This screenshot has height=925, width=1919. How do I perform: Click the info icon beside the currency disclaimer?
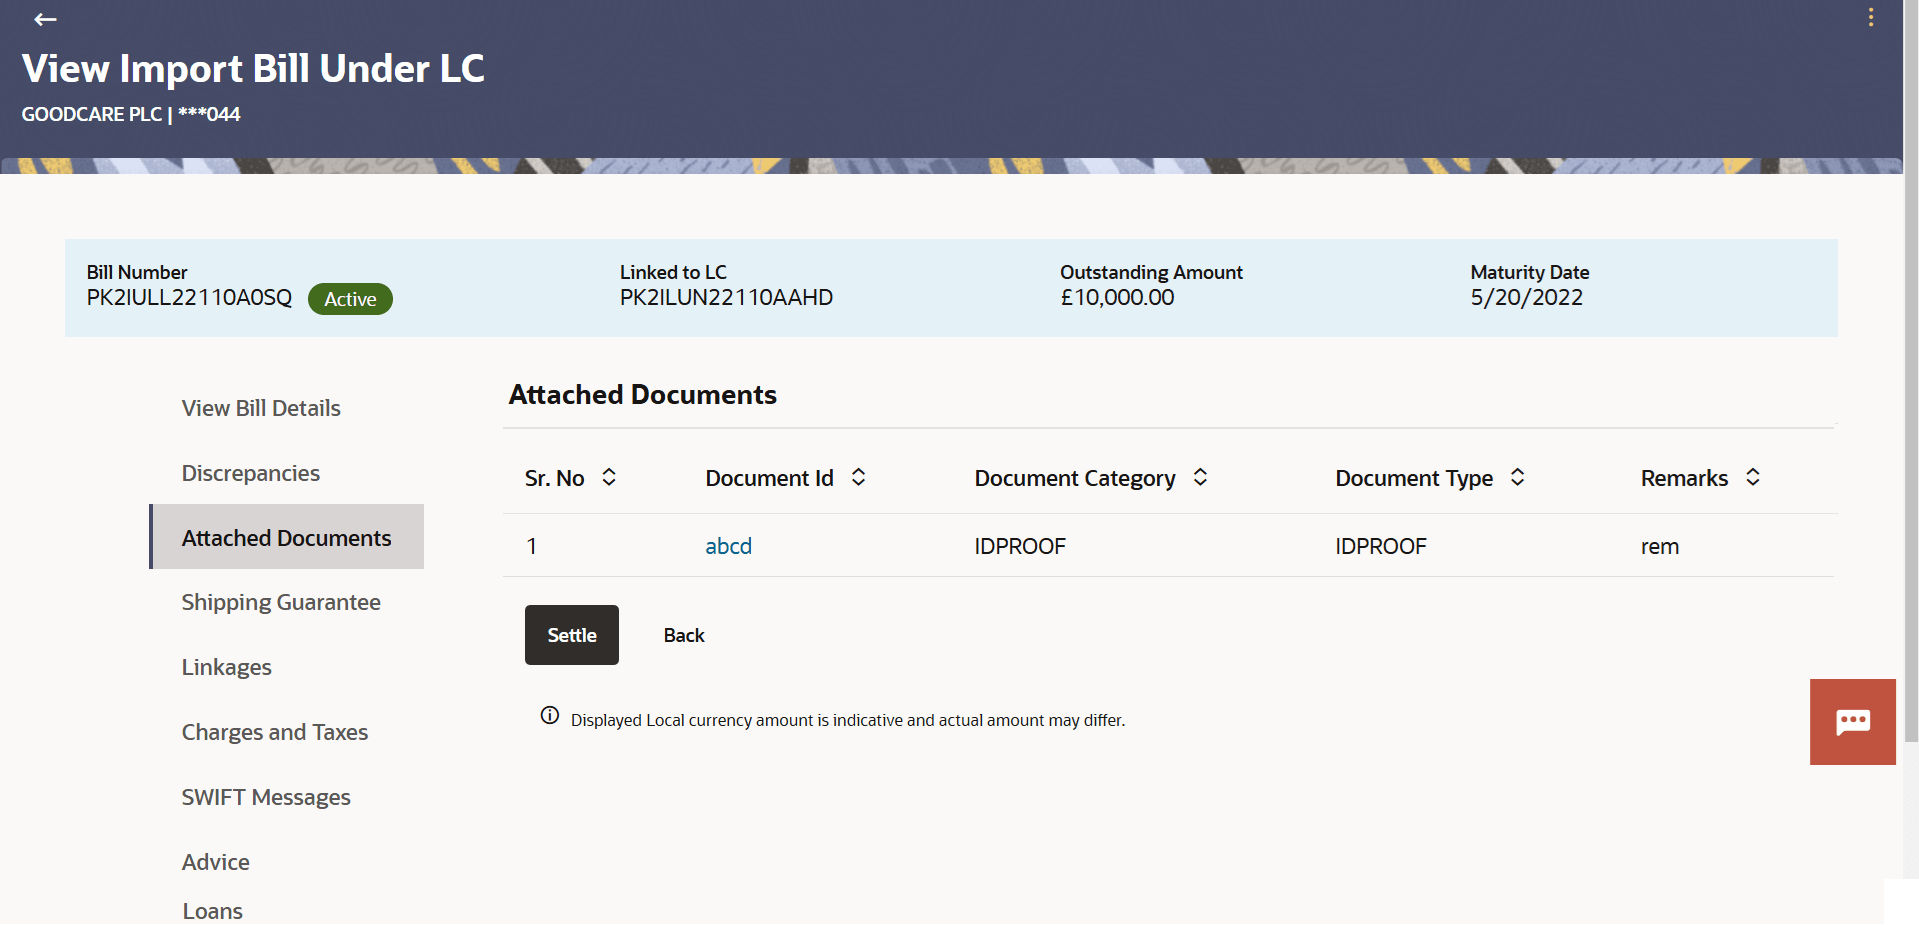click(x=549, y=714)
